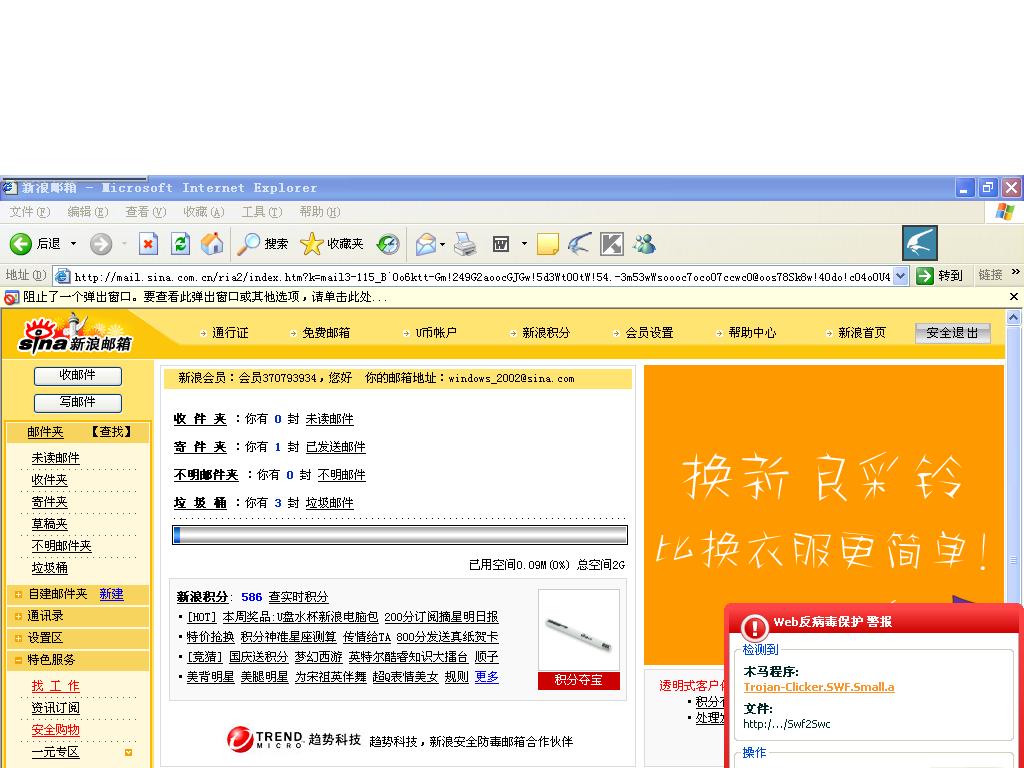Open the 文件(F) menu
This screenshot has height=768, width=1024.
(x=29, y=212)
